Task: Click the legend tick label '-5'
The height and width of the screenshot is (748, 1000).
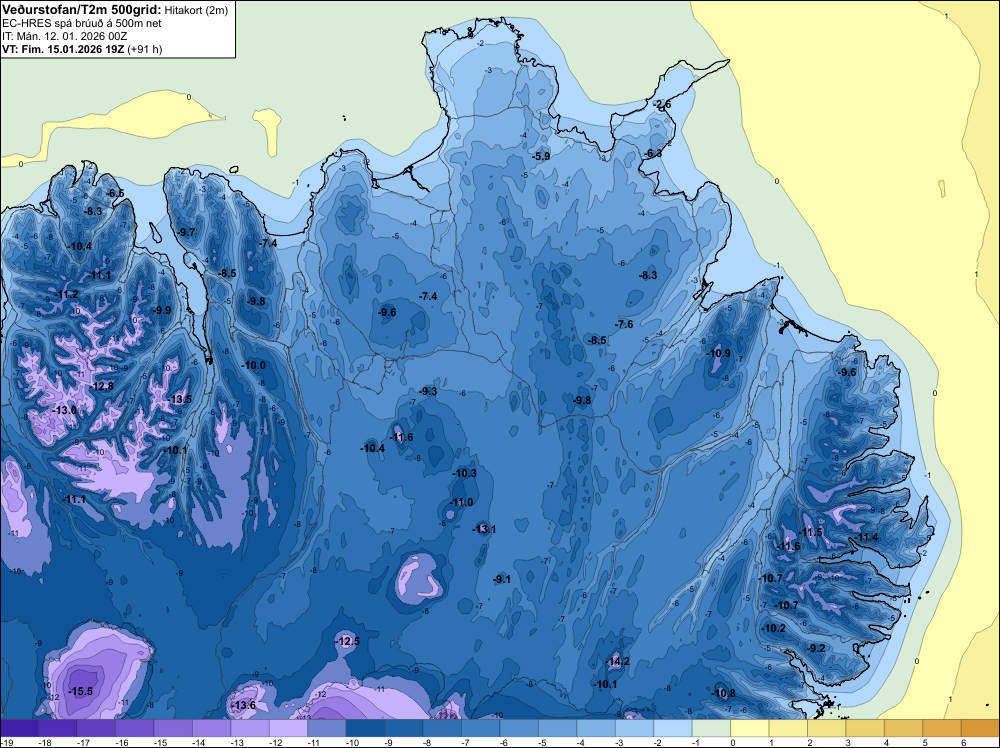Action: coord(542,742)
